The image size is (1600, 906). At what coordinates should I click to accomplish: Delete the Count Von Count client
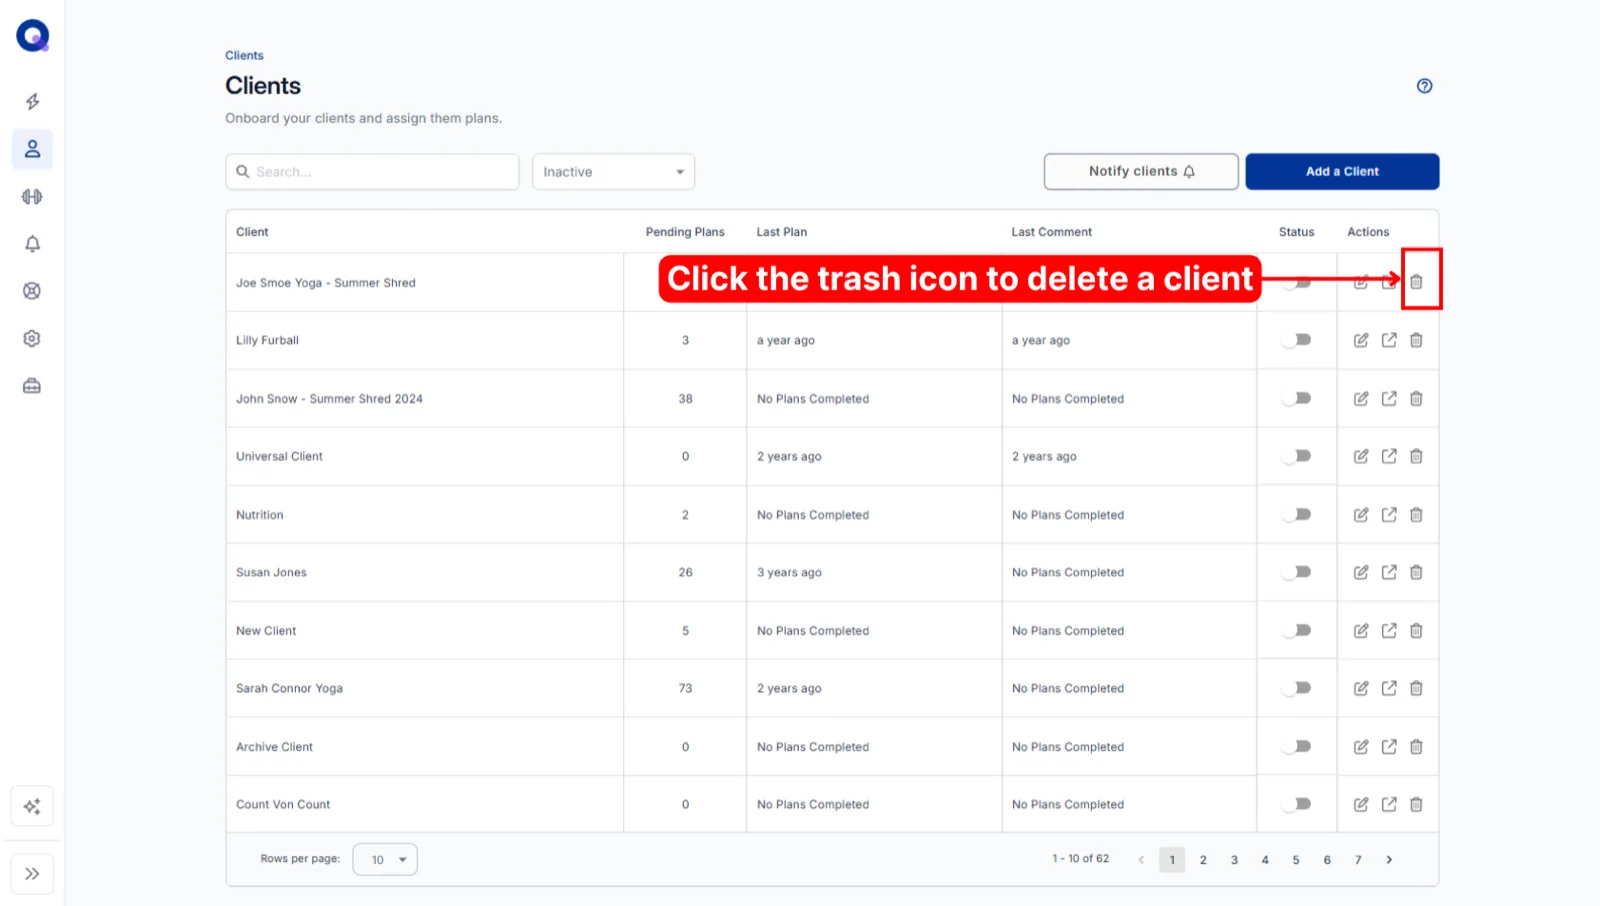click(x=1416, y=804)
